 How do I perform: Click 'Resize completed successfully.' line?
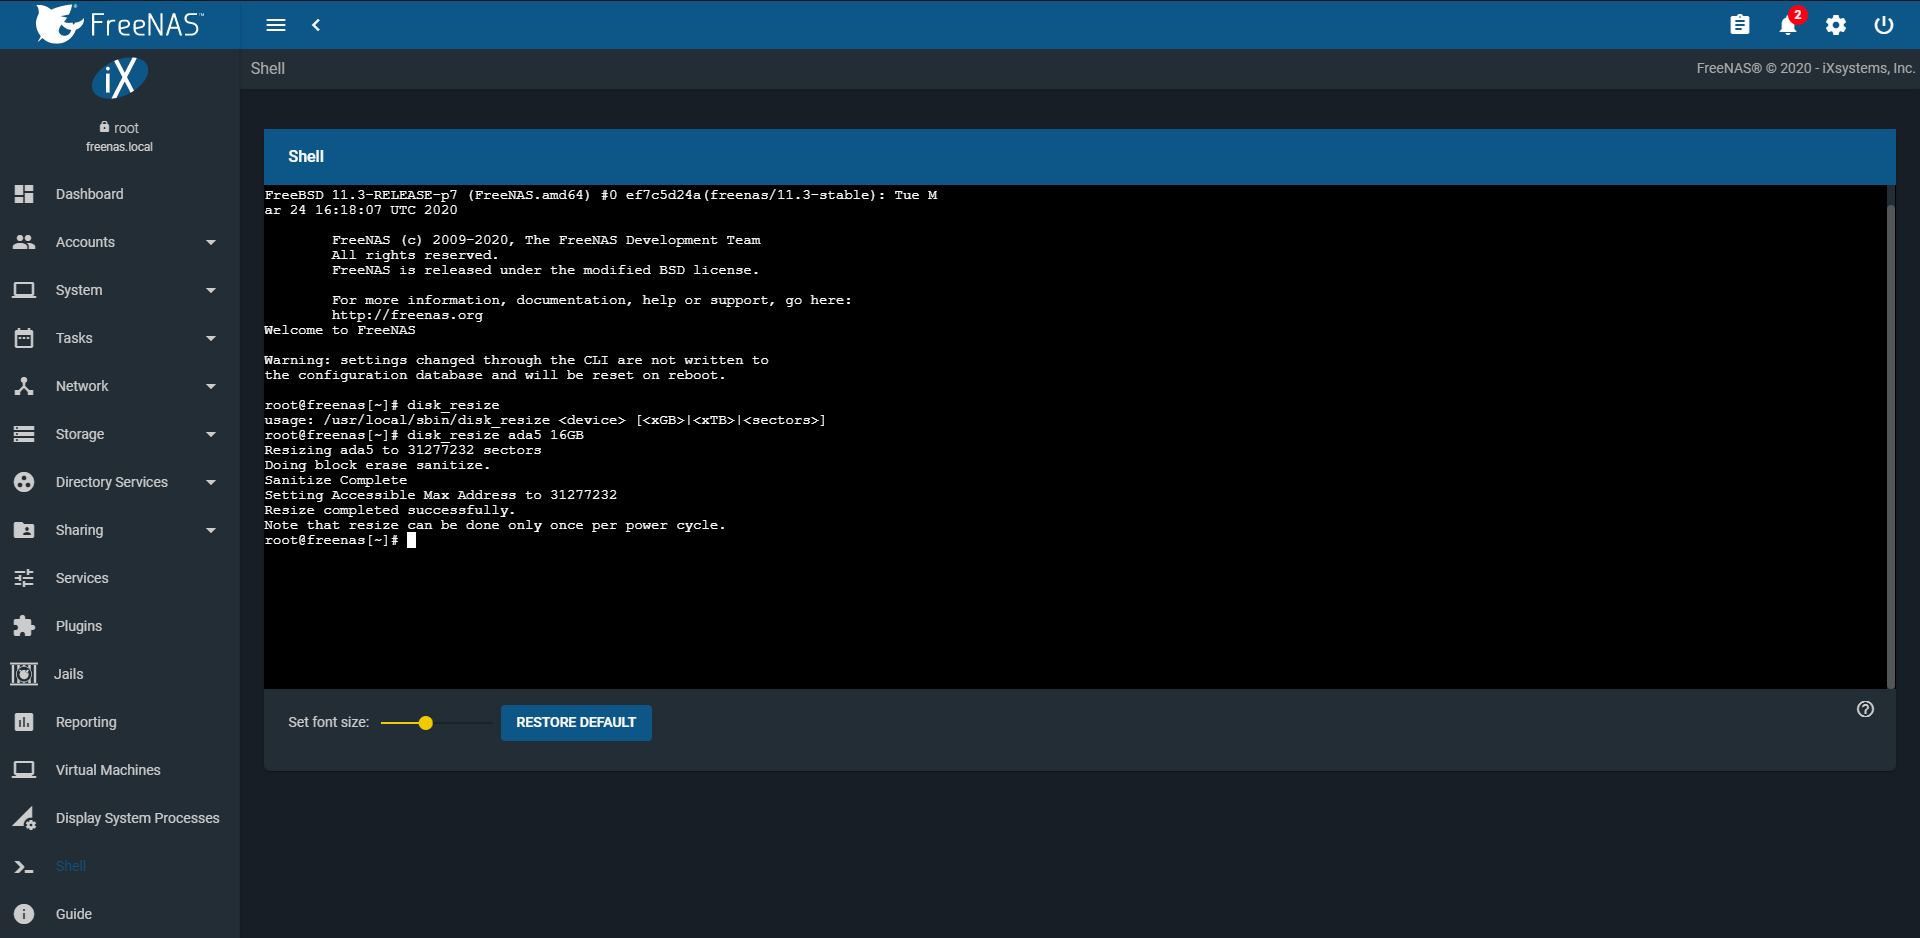pyautogui.click(x=390, y=510)
